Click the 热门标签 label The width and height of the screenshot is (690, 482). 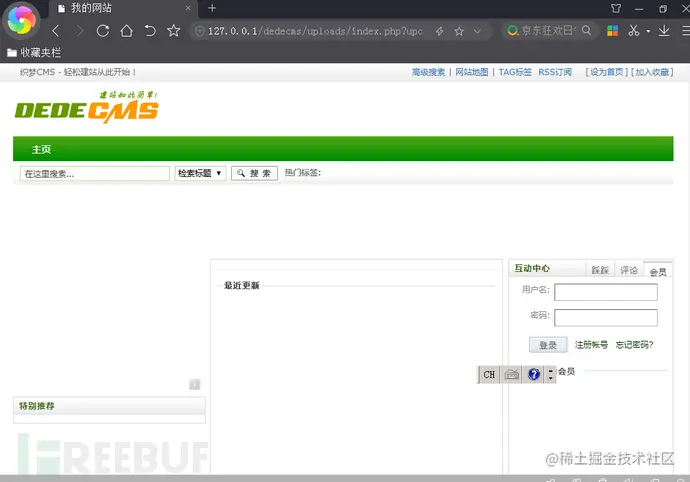303,173
